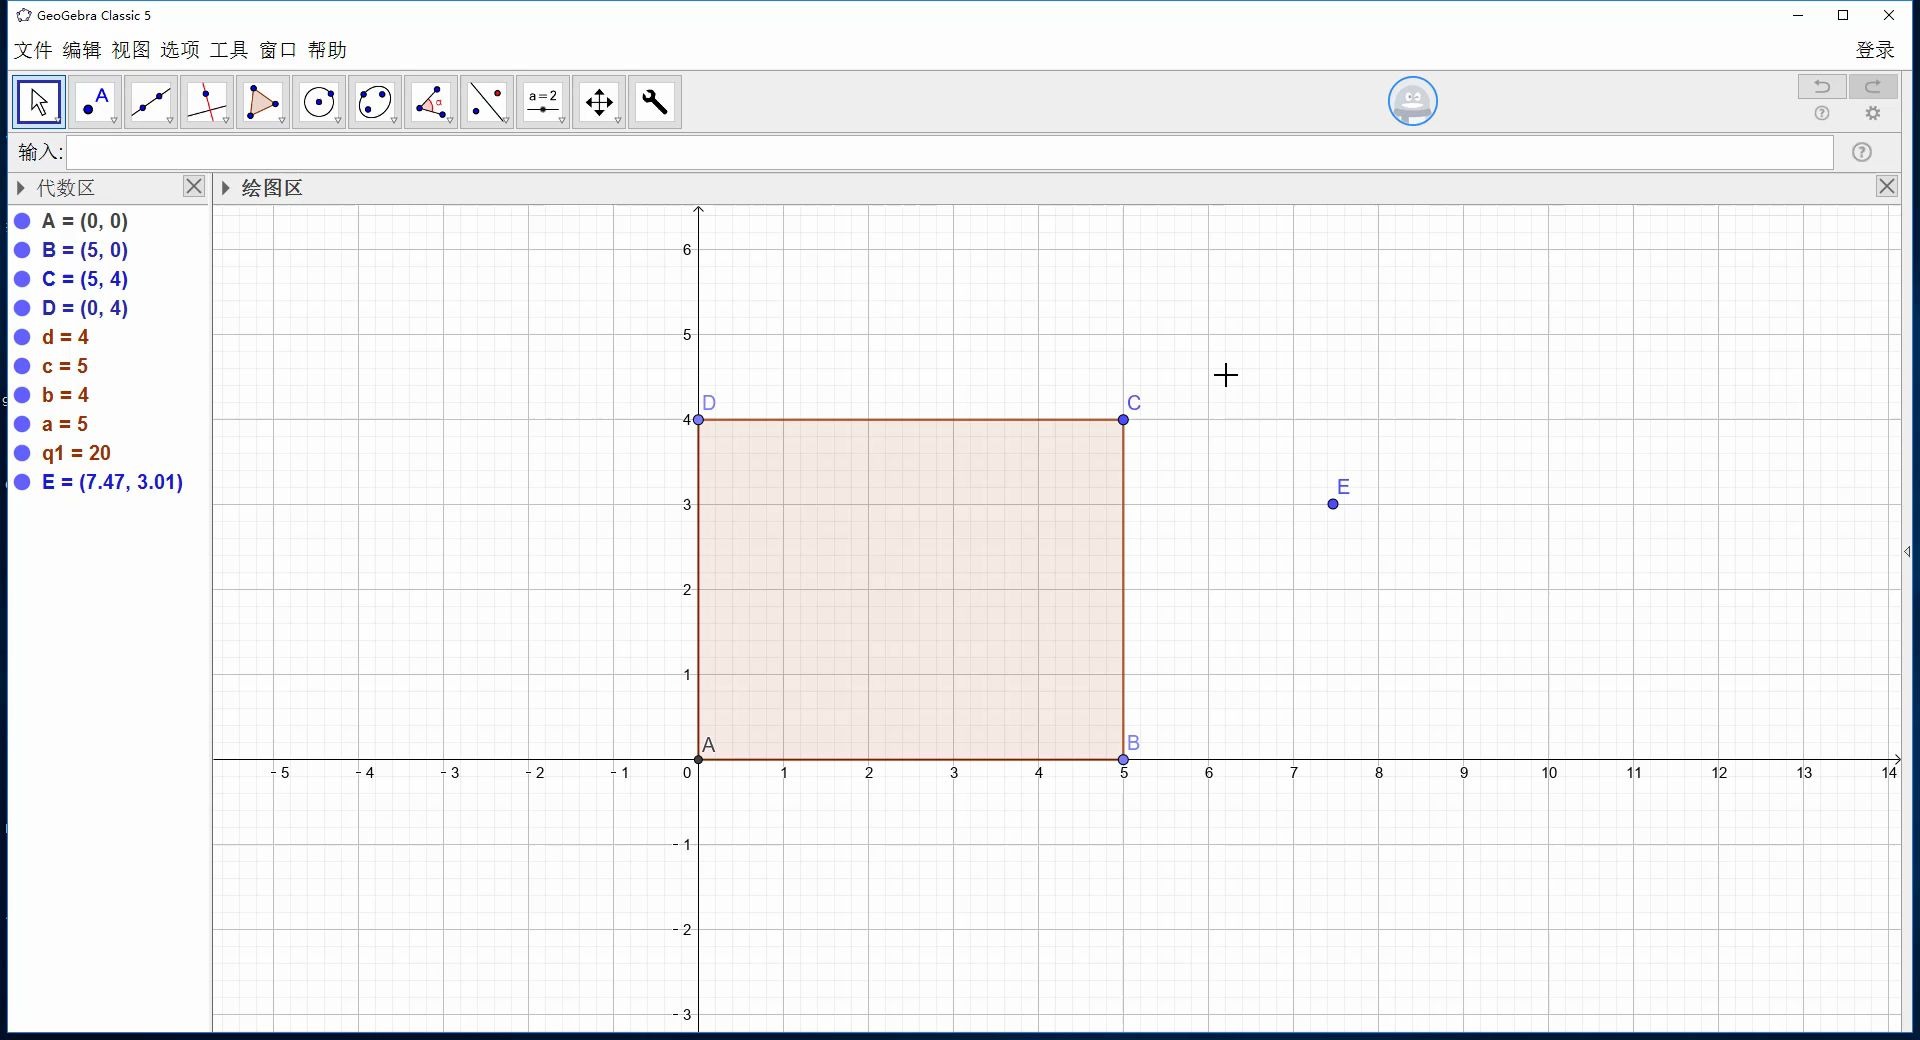Screen dimensions: 1920x1040
Task: Select the Line through two points tool
Action: click(x=151, y=101)
